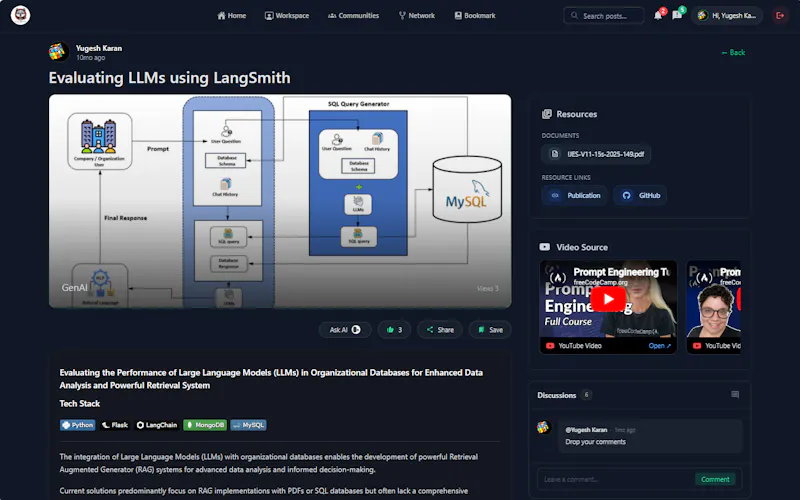Viewport: 800px width, 500px height.
Task: Click the Discussions panel comment icon
Action: click(x=735, y=394)
